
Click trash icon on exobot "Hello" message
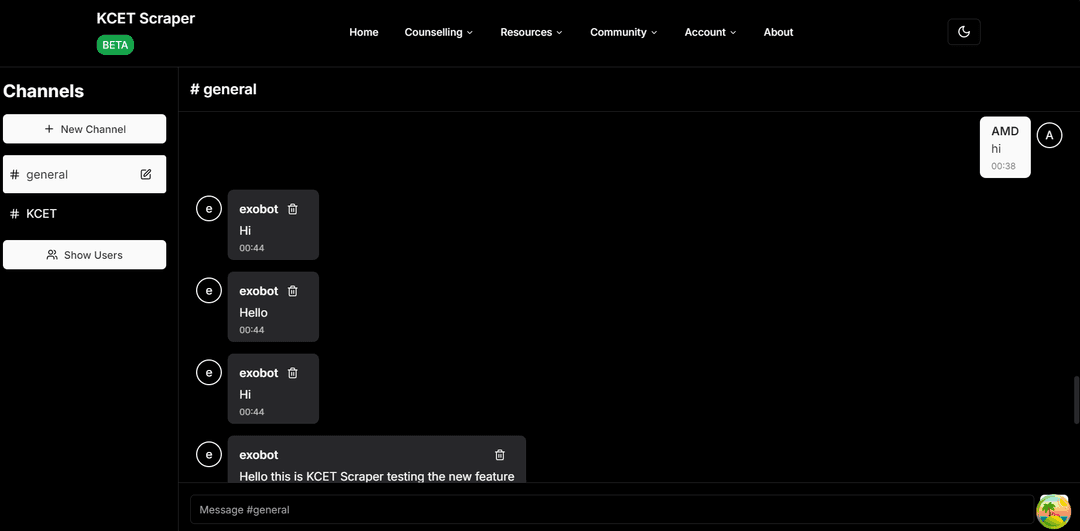tap(293, 291)
